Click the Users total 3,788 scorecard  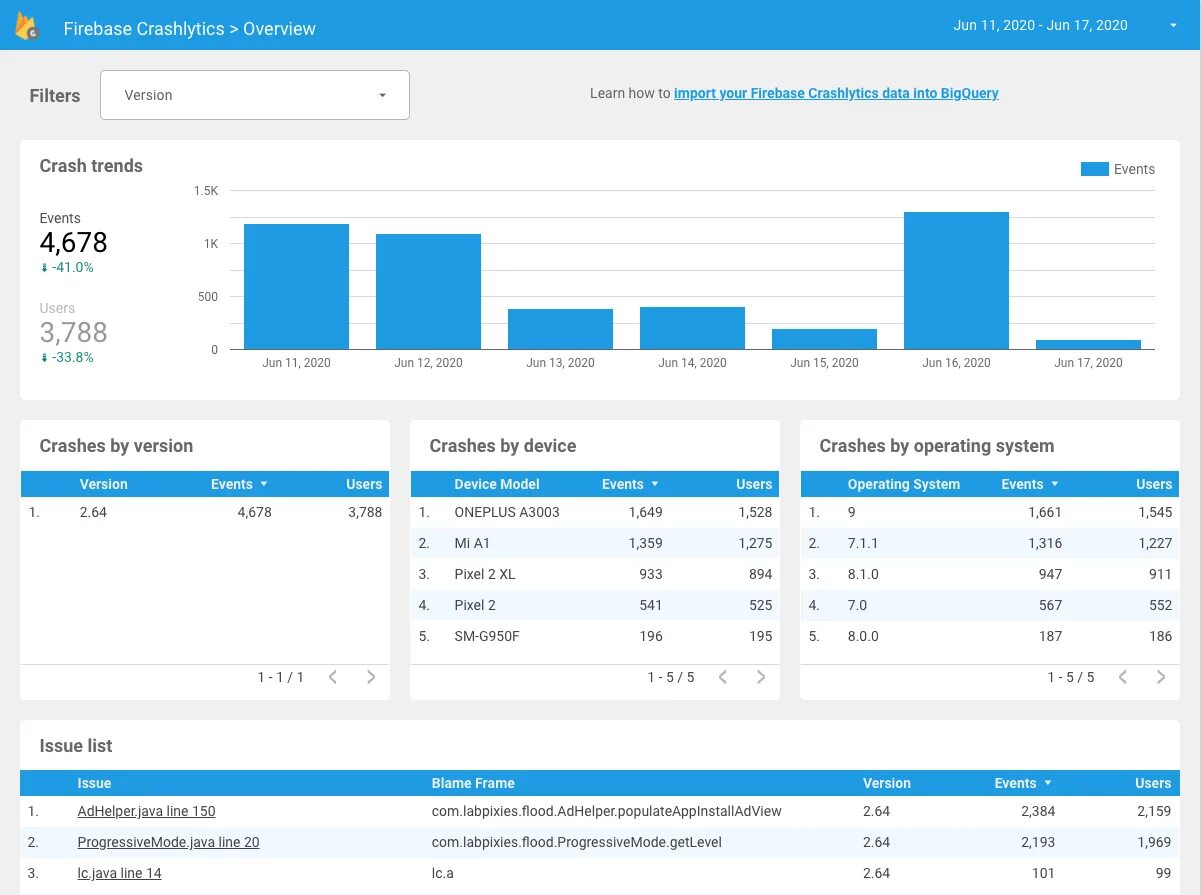point(73,333)
